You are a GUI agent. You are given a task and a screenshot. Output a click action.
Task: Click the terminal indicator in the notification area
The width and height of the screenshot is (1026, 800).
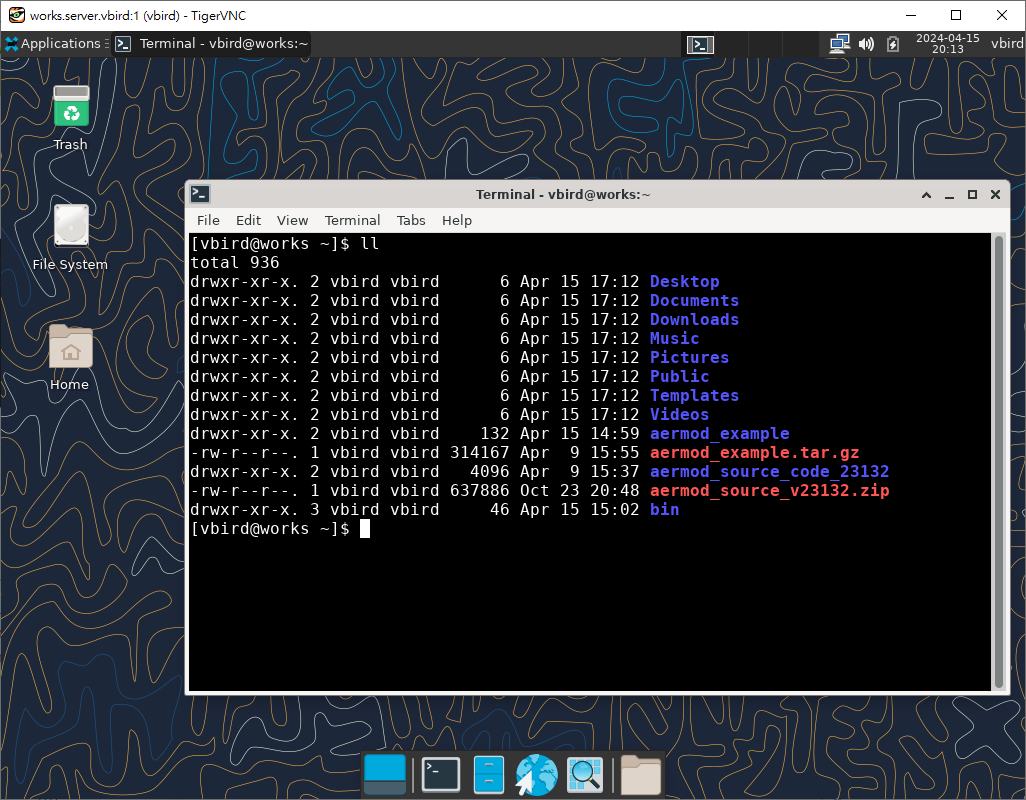701,44
